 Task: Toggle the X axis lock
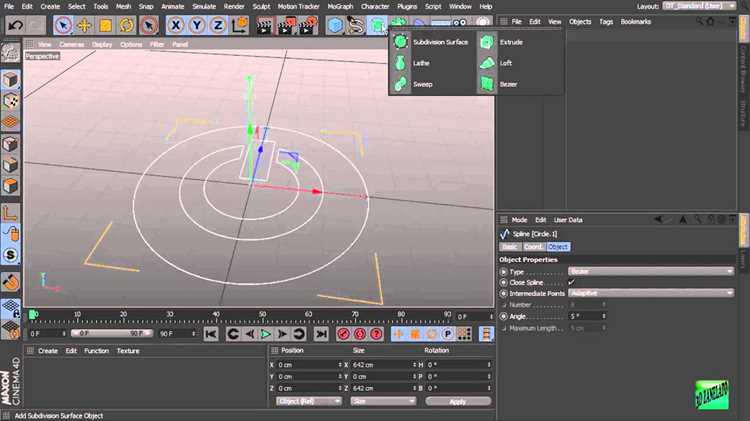point(176,25)
